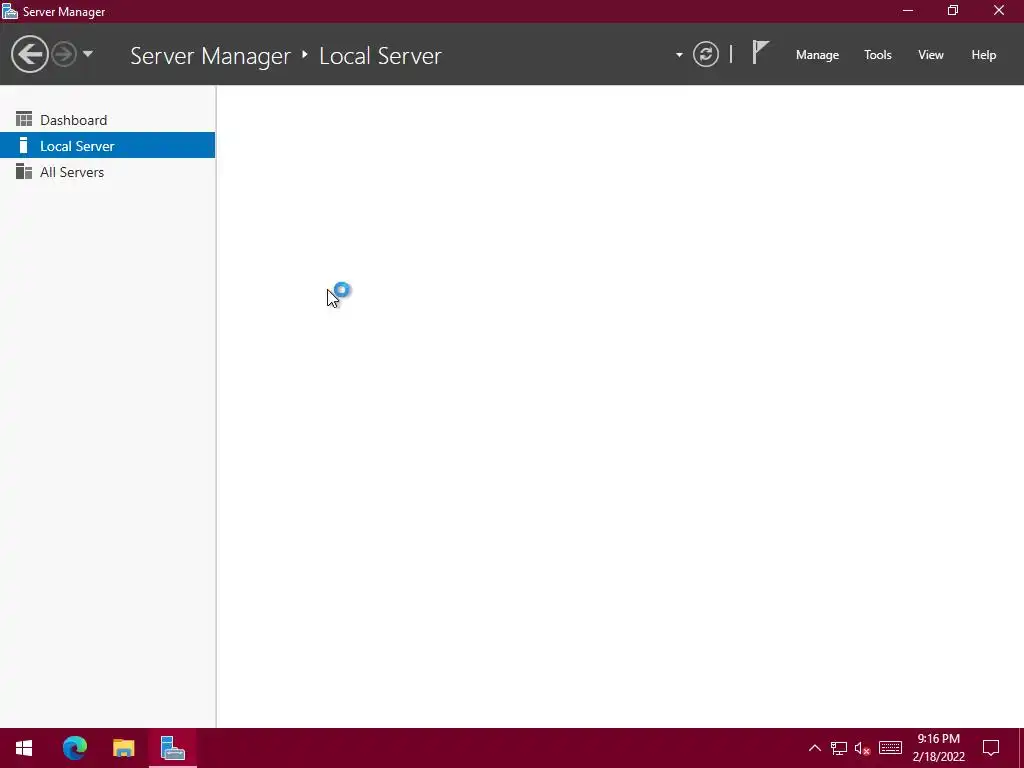Open the Windows Start menu
This screenshot has width=1024, height=768.
click(x=24, y=748)
